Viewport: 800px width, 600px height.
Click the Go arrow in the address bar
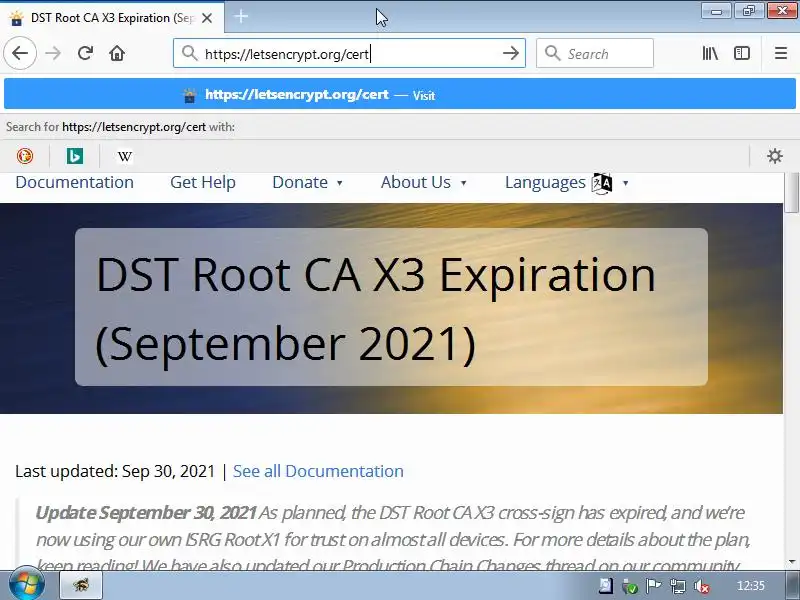pyautogui.click(x=510, y=53)
